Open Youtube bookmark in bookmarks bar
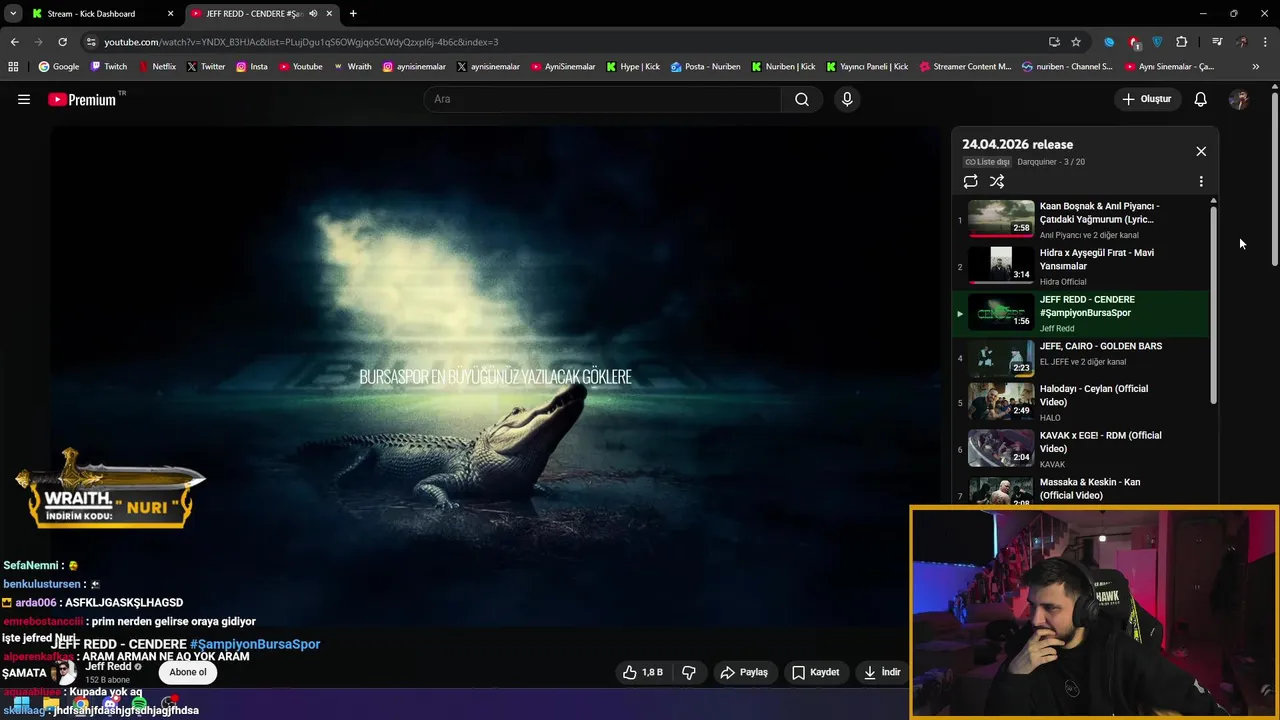The height and width of the screenshot is (720, 1280). pyautogui.click(x=301, y=67)
